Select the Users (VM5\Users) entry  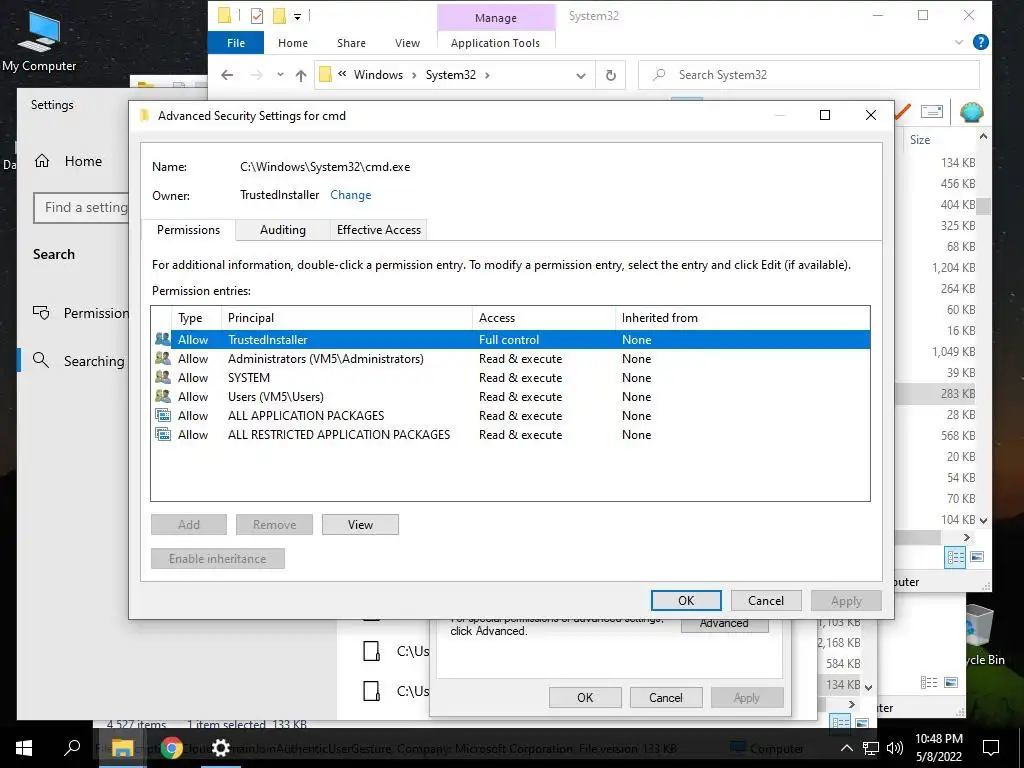point(511,396)
